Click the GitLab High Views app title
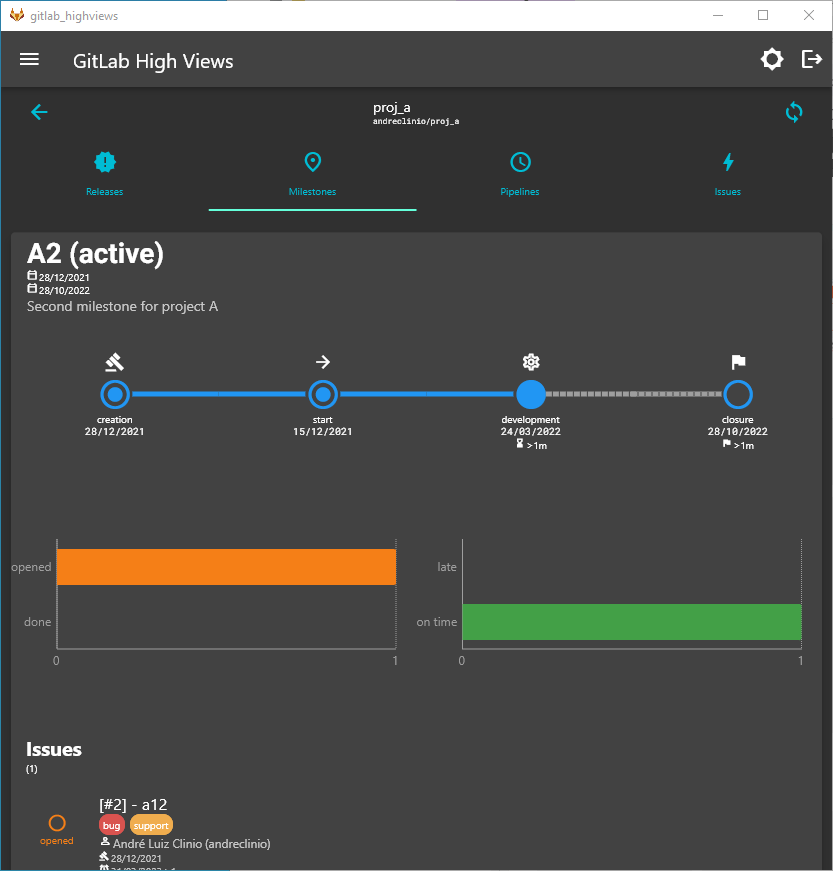The width and height of the screenshot is (833, 871). (x=153, y=61)
